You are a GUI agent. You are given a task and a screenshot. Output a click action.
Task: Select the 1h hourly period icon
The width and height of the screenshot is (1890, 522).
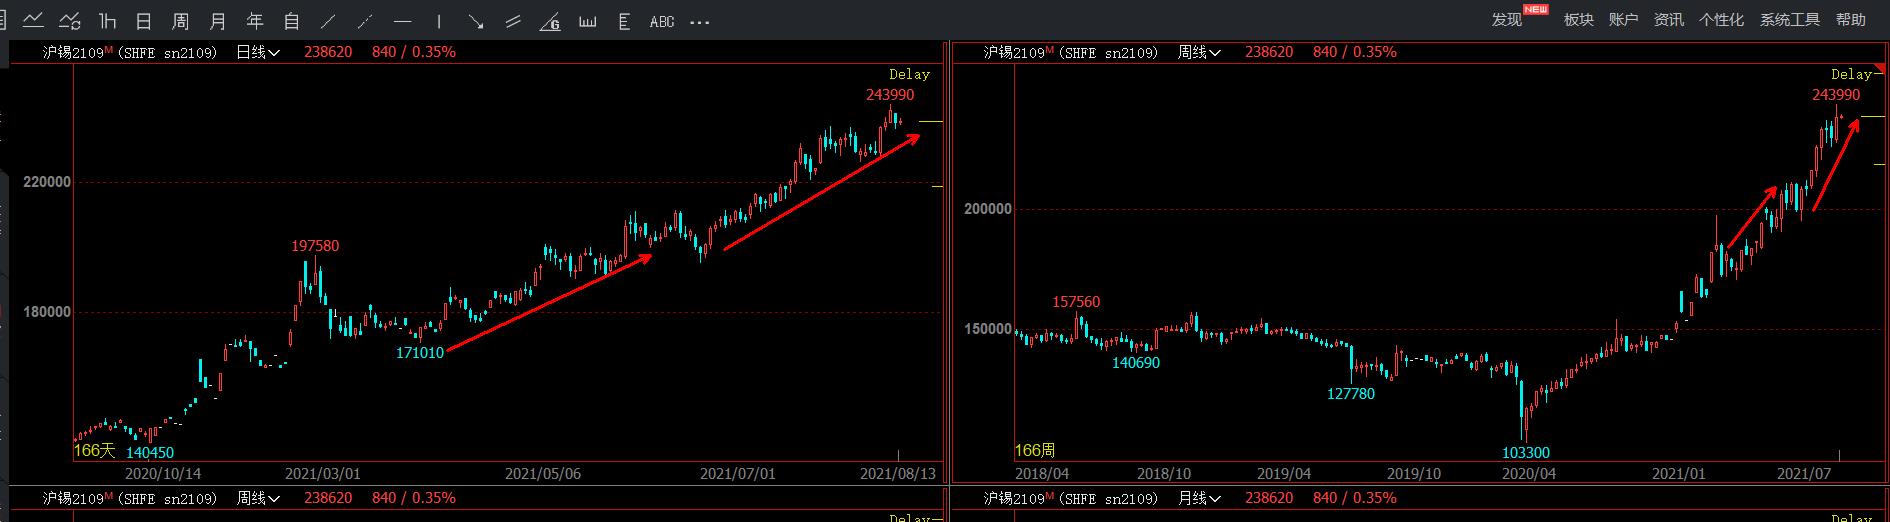pos(108,20)
